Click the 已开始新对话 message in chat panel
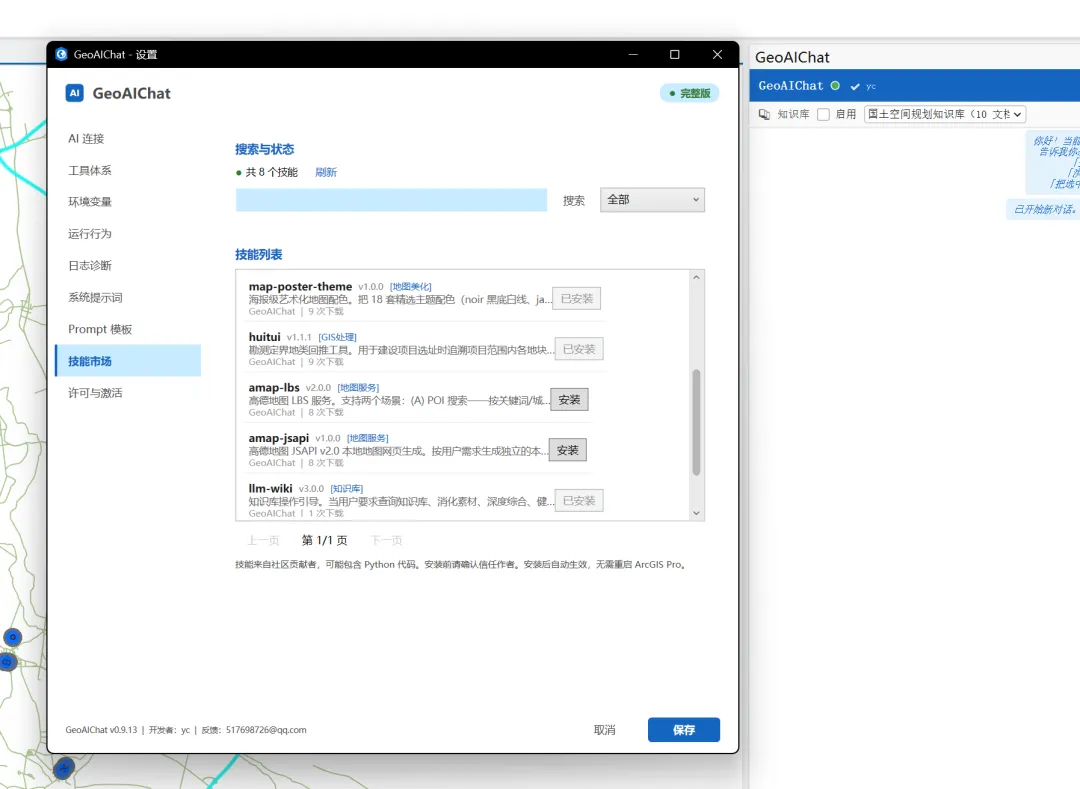The image size is (1080, 789). click(1044, 209)
